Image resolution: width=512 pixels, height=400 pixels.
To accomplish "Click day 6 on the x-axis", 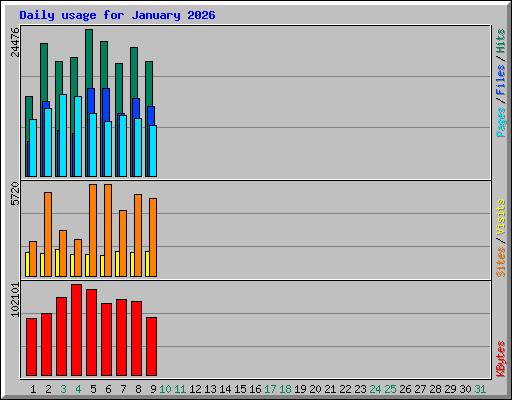I will [x=108, y=389].
